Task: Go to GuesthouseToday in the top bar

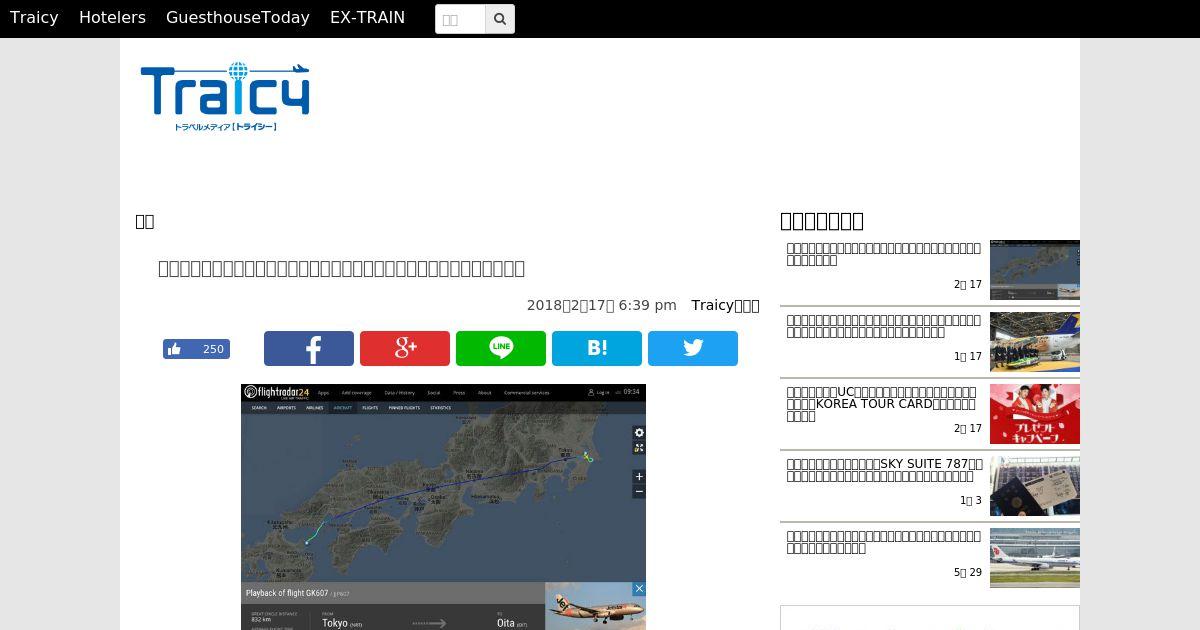Action: 238,18
